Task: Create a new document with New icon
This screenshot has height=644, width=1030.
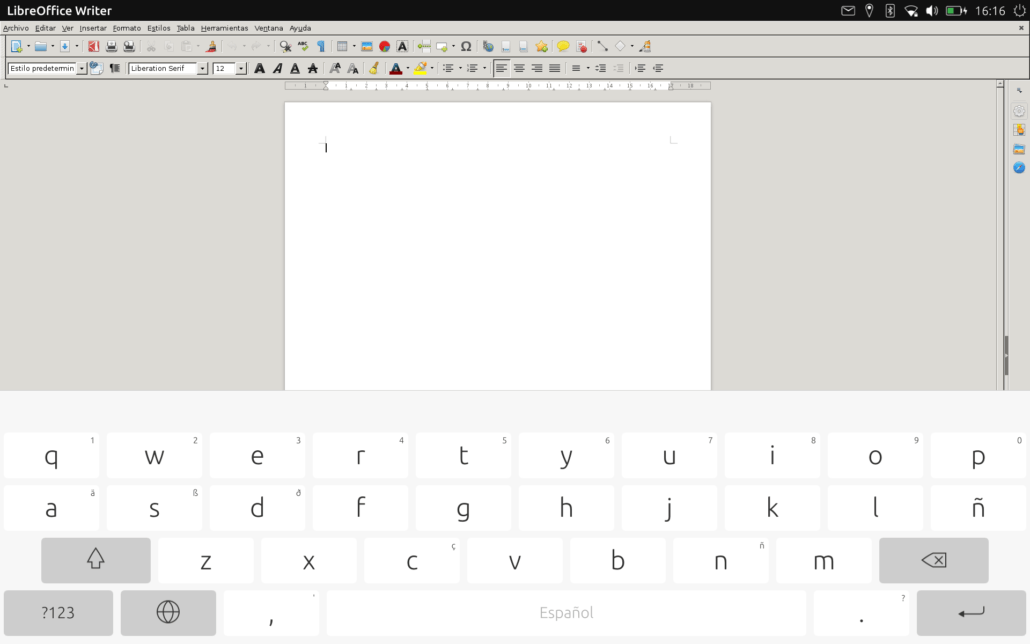Action: pos(16,46)
